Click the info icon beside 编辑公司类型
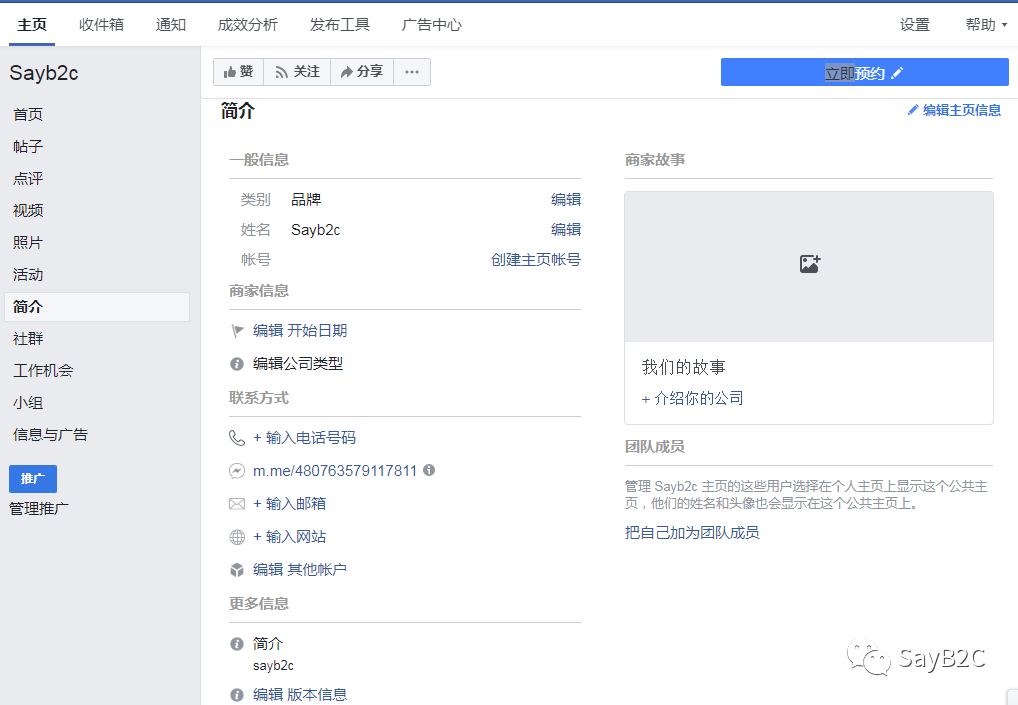Screen dimensions: 1018x705 [237, 364]
